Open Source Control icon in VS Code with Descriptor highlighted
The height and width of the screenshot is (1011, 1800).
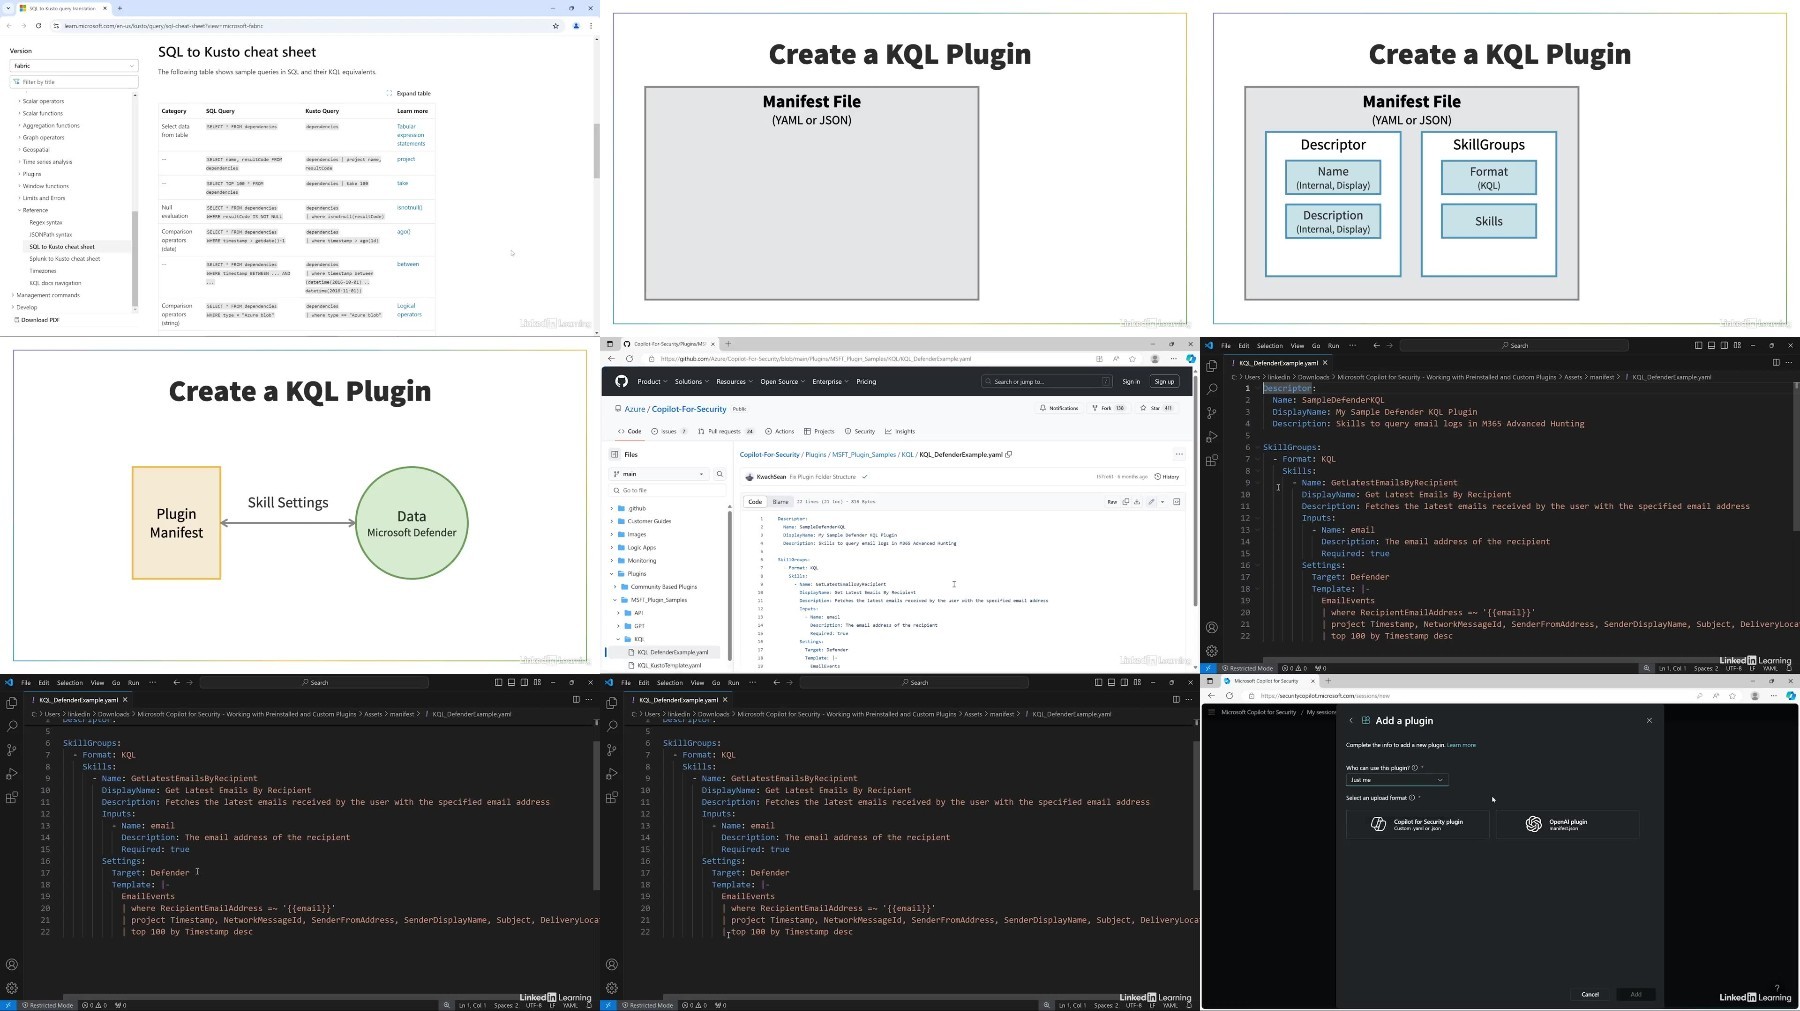[1212, 413]
